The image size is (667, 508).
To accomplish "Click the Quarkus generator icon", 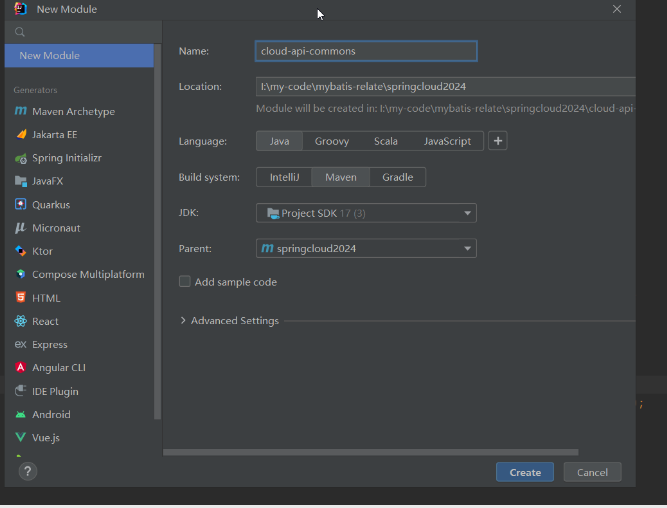I will tap(20, 204).
